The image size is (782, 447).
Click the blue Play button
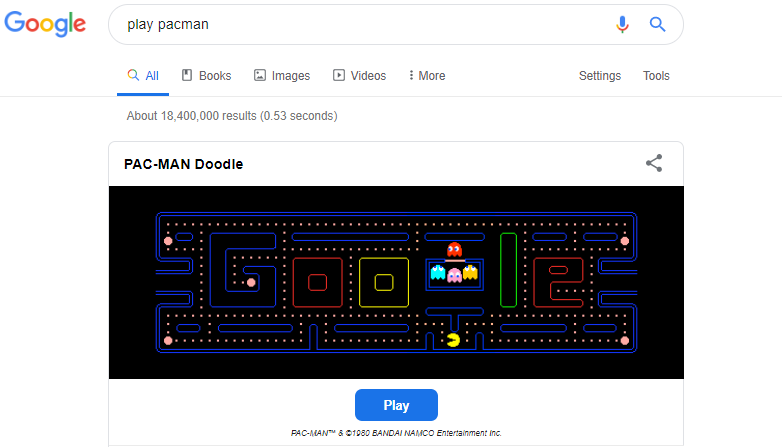click(396, 405)
